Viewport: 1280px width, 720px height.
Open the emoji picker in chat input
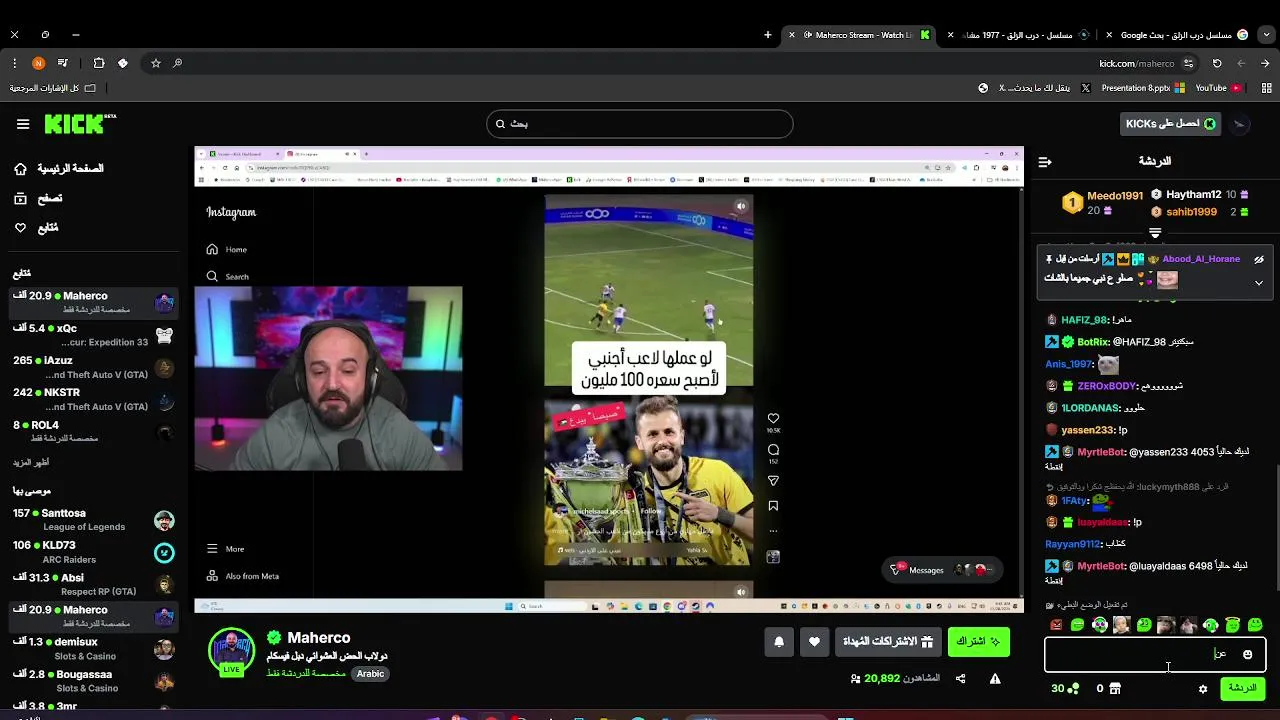click(x=1247, y=655)
